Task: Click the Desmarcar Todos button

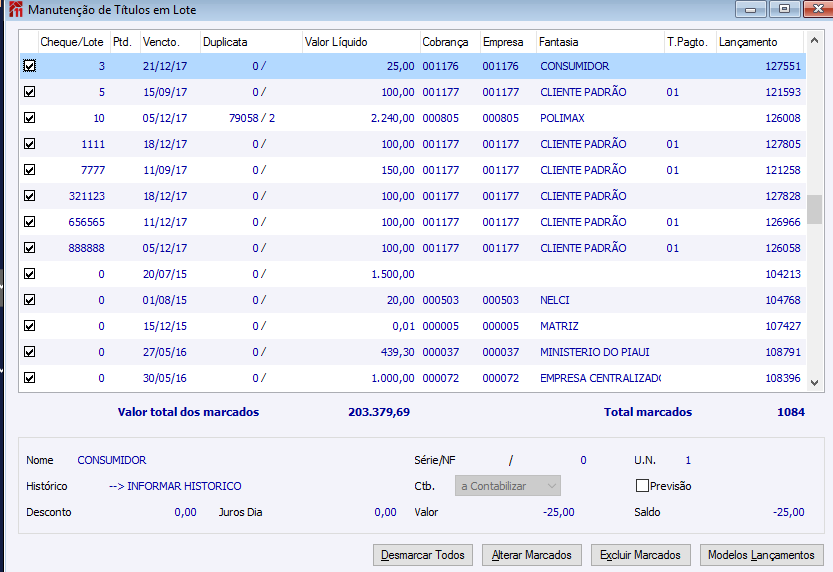Action: 423,555
